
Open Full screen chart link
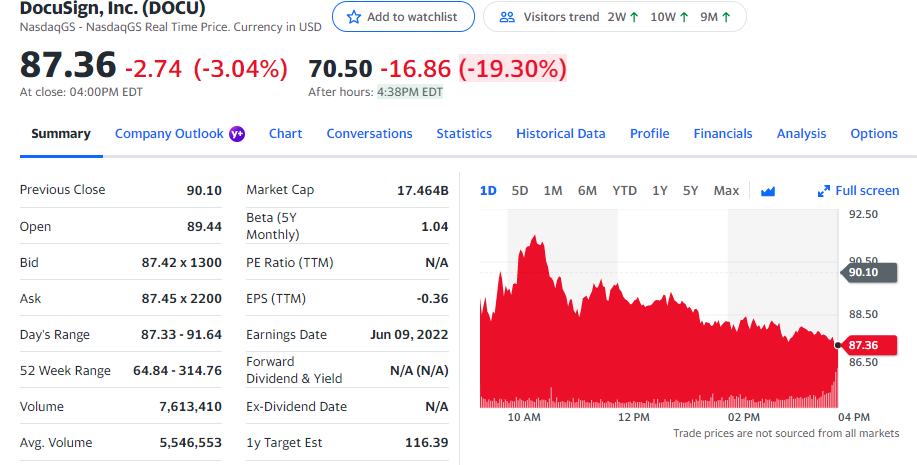tap(866, 191)
